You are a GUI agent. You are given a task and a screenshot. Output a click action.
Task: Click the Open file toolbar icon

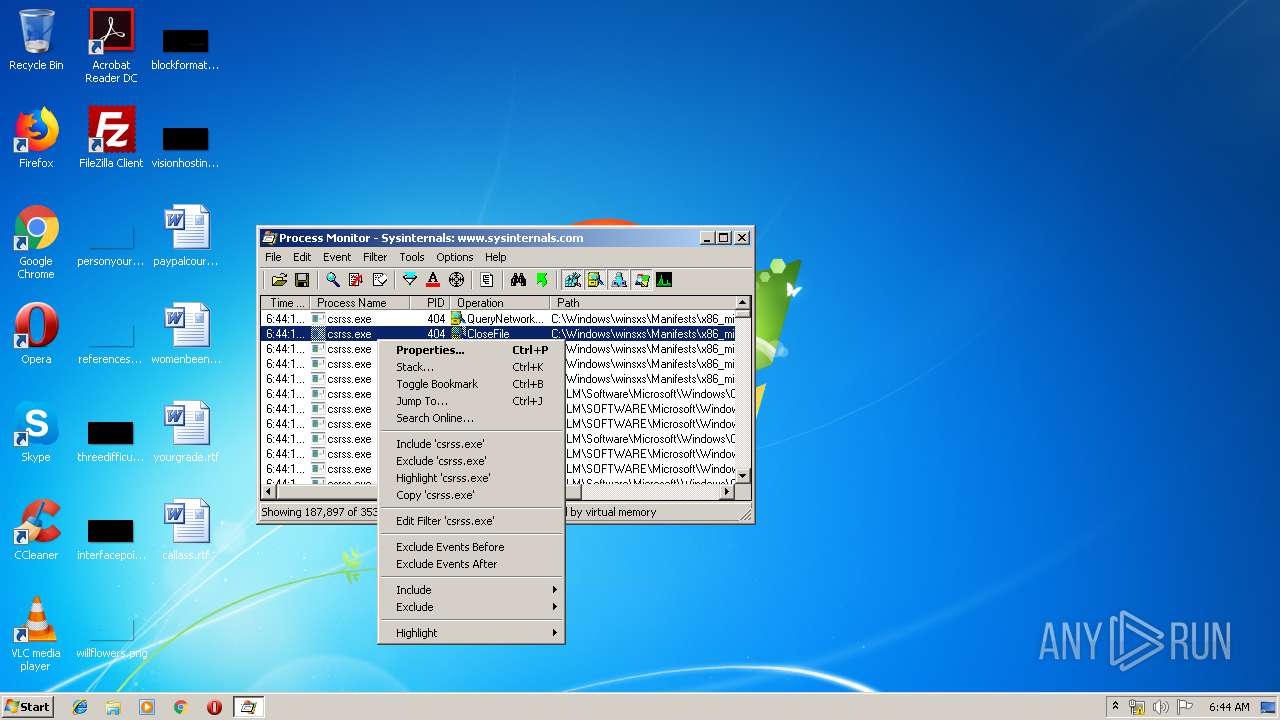[x=279, y=280]
